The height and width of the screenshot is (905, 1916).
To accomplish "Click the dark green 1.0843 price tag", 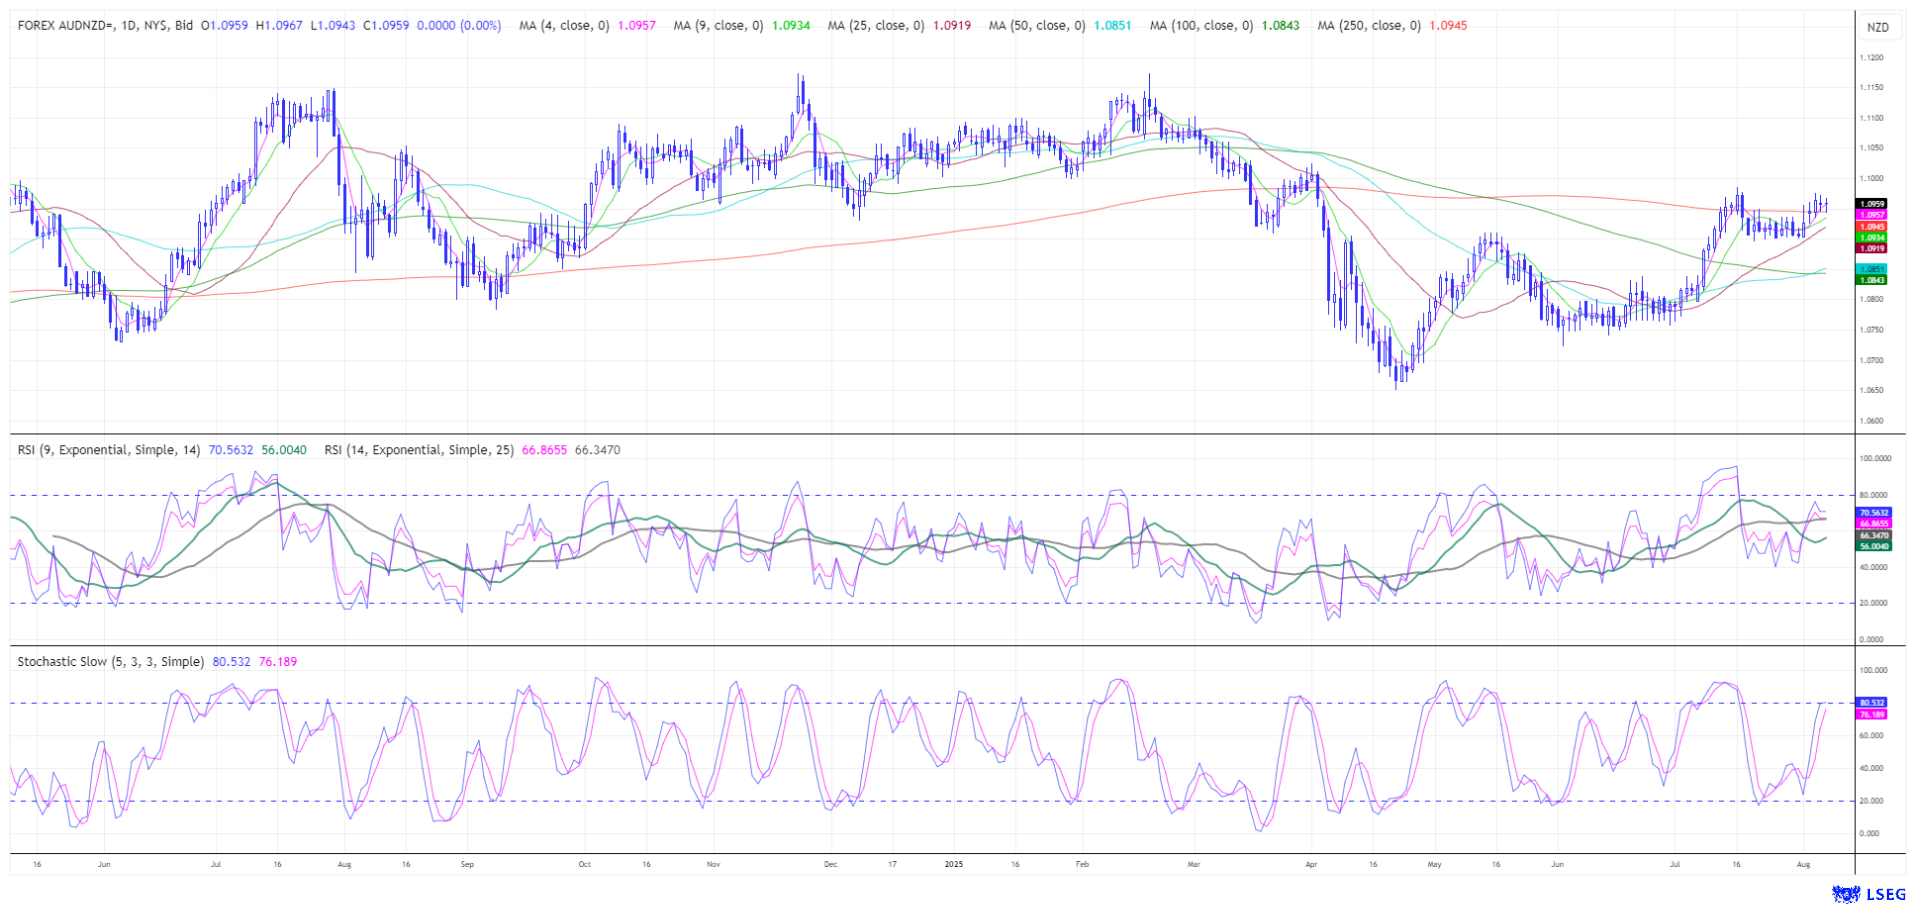I will point(1871,280).
